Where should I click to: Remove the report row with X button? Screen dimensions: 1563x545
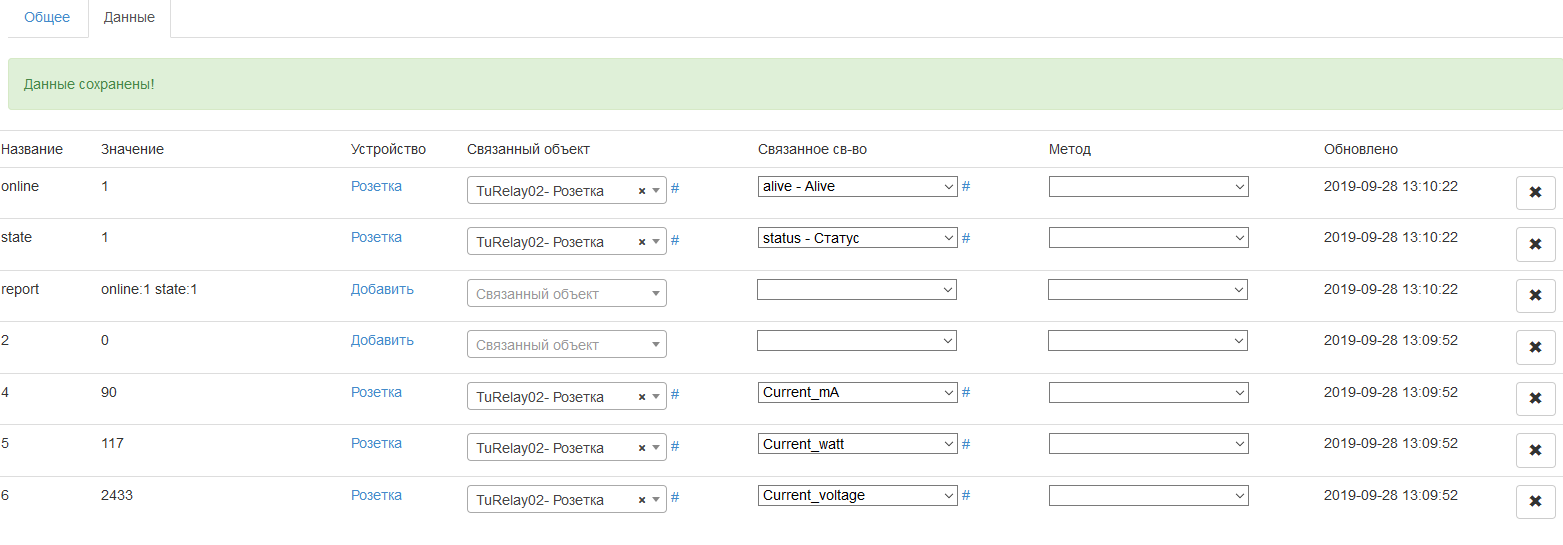[x=1535, y=296]
